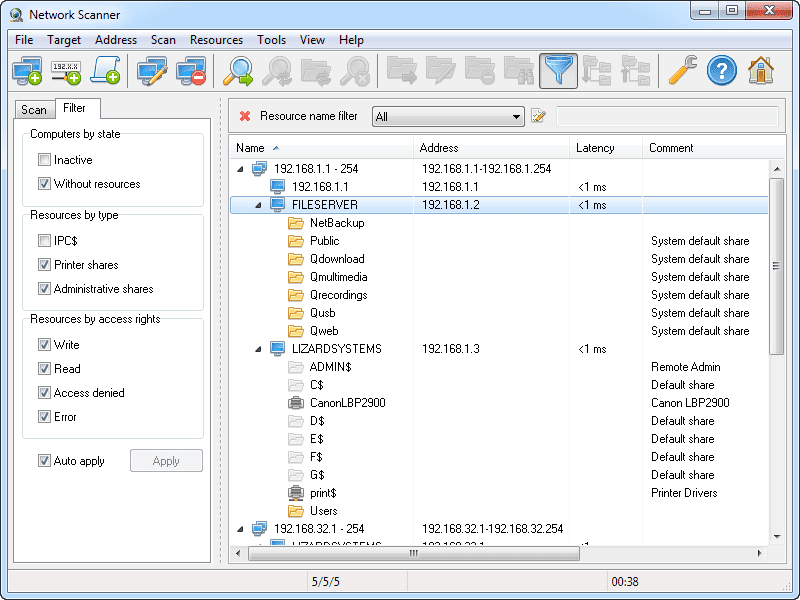Image resolution: width=800 pixels, height=600 pixels.
Task: Clear resource name filter with red X
Action: tap(245, 116)
